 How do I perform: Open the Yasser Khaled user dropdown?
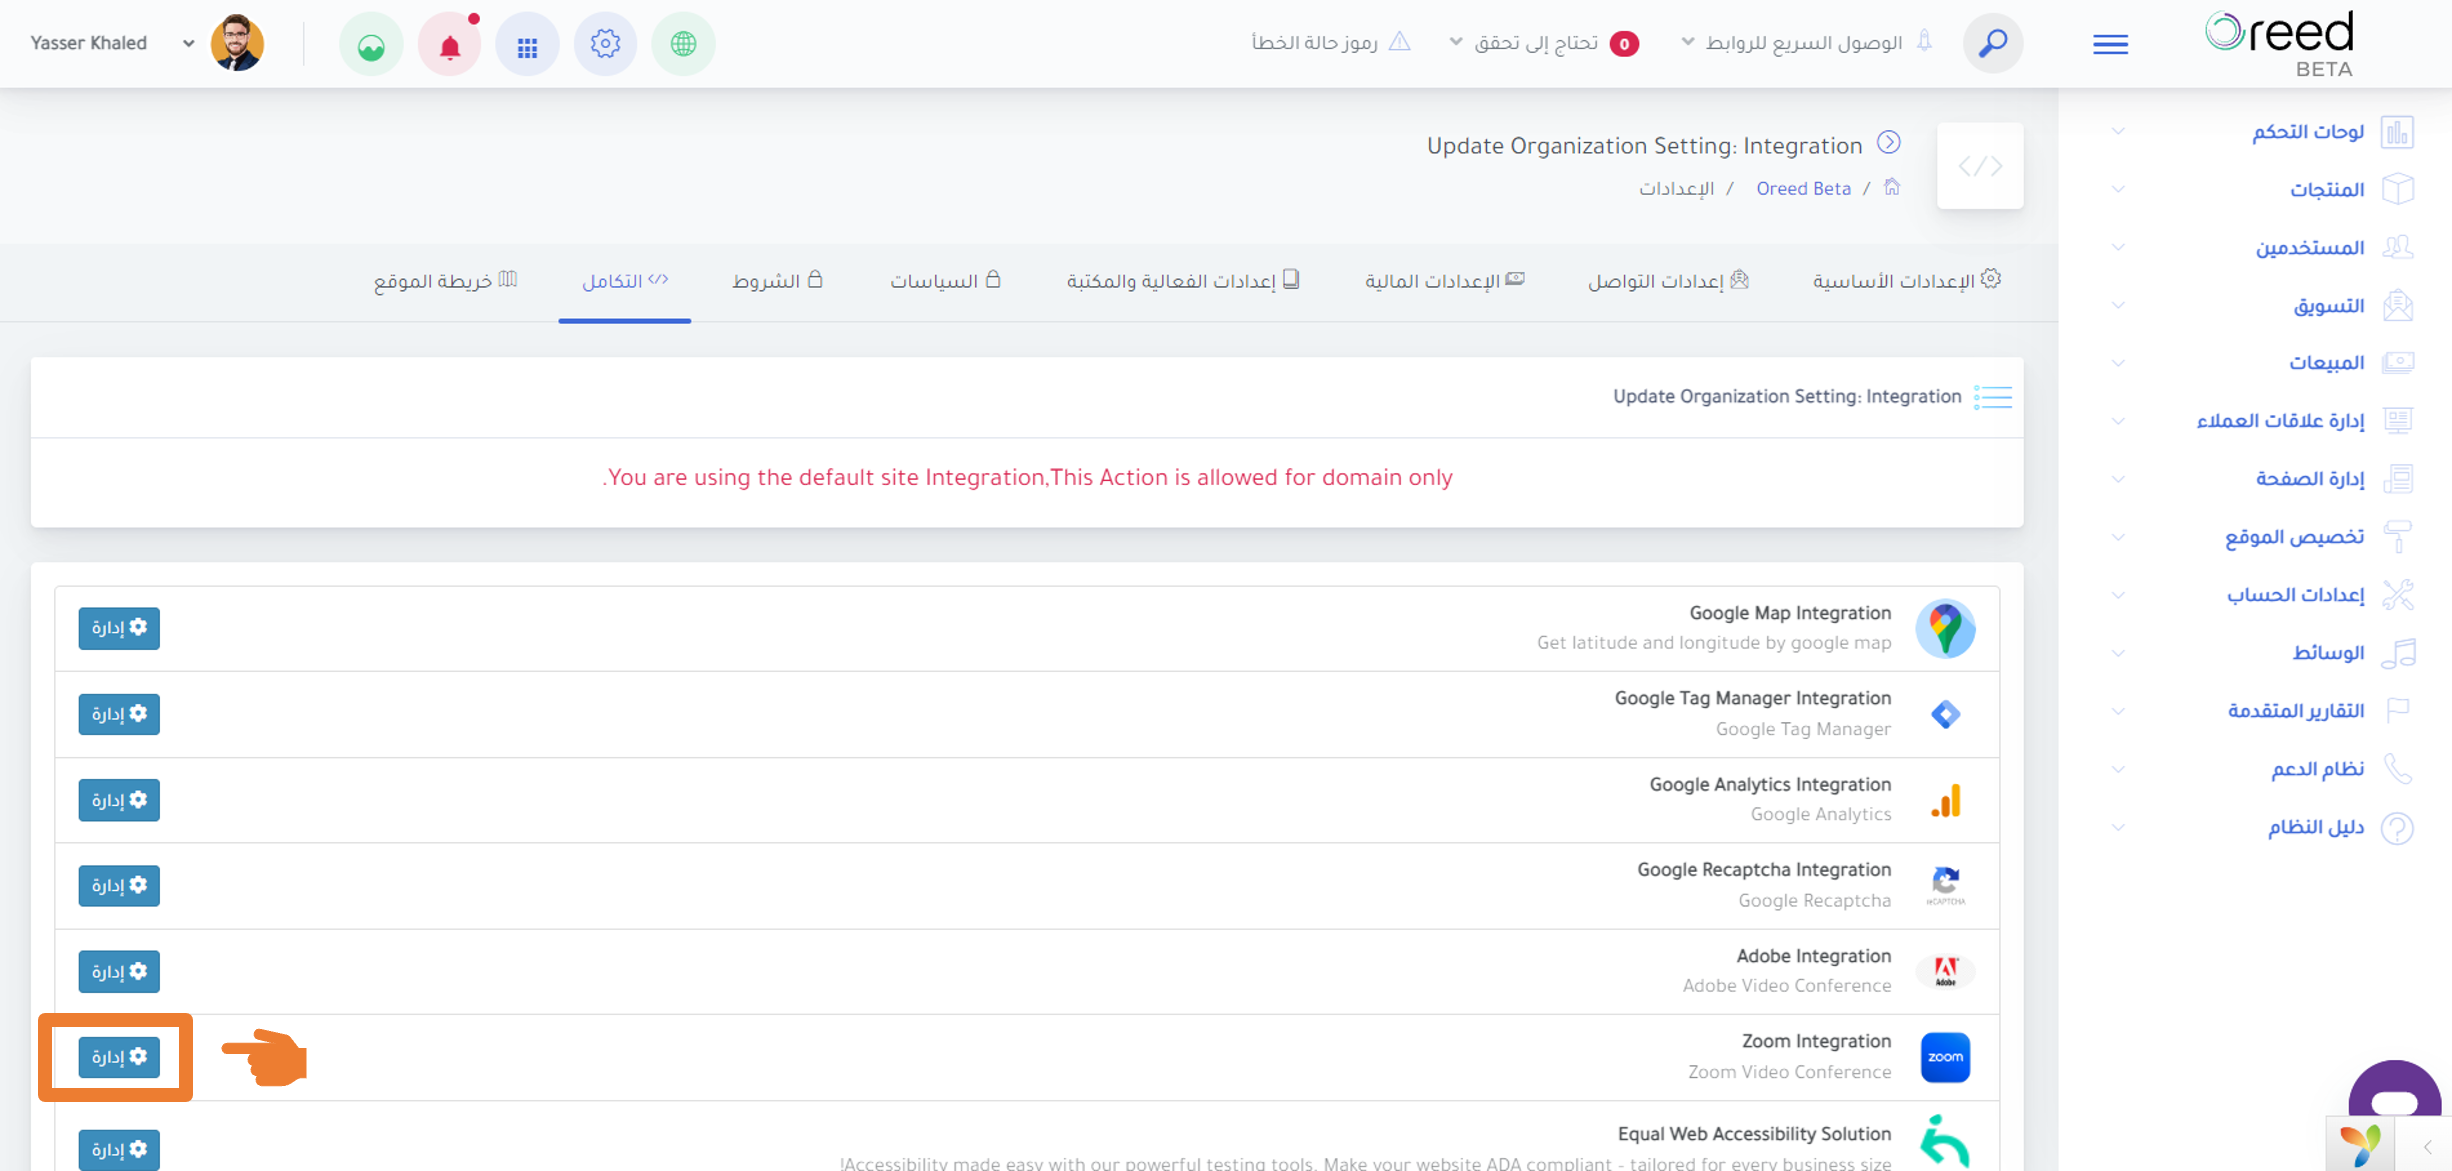(112, 43)
